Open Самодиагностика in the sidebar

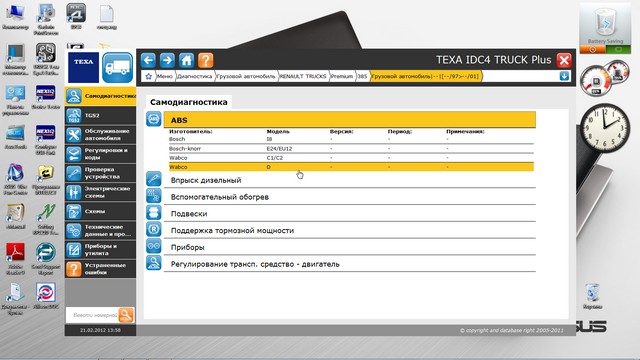pos(100,96)
